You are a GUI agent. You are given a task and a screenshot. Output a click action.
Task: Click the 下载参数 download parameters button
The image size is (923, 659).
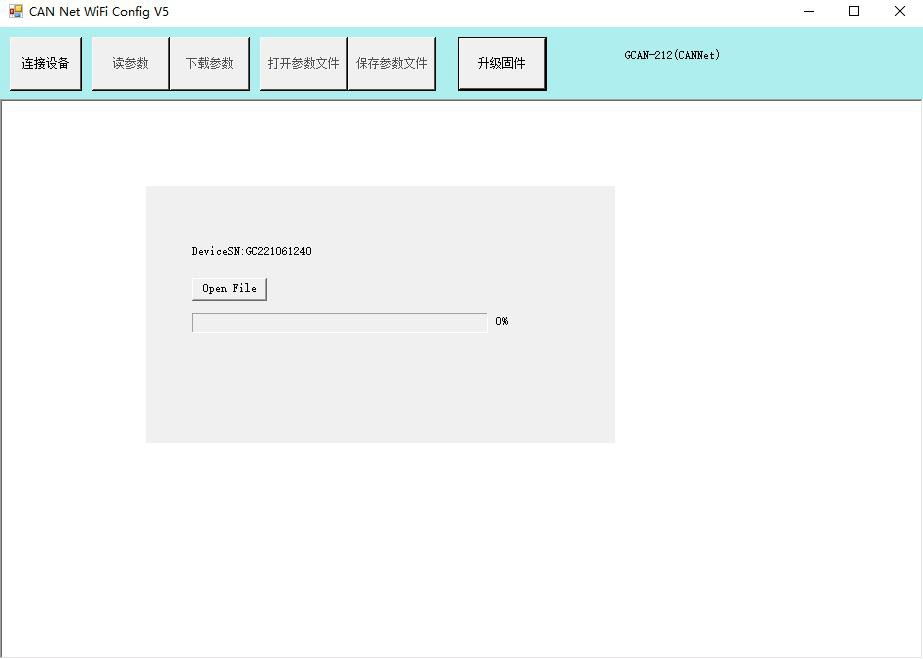coord(209,63)
